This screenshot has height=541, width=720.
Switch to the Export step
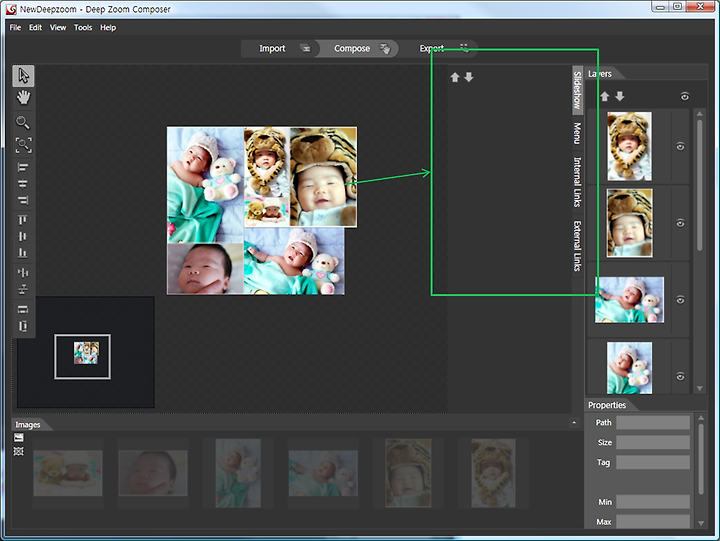click(439, 48)
